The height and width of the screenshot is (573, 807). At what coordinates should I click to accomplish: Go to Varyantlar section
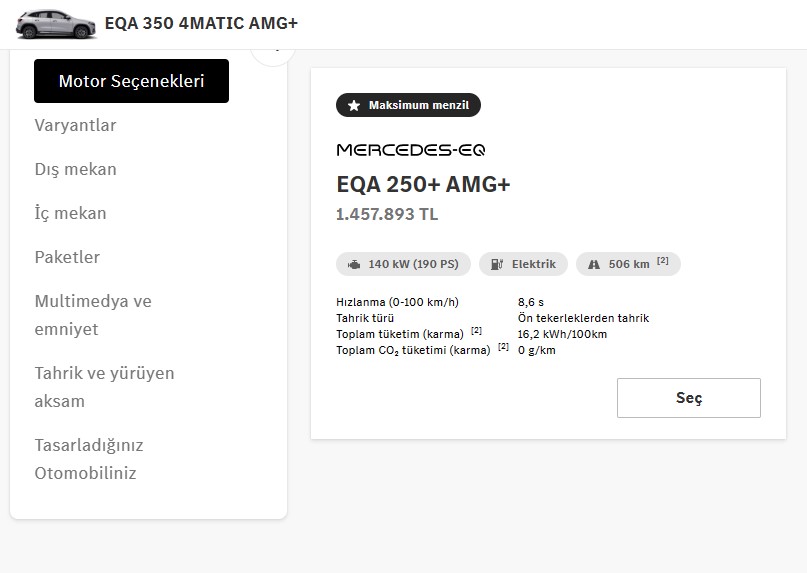75,125
